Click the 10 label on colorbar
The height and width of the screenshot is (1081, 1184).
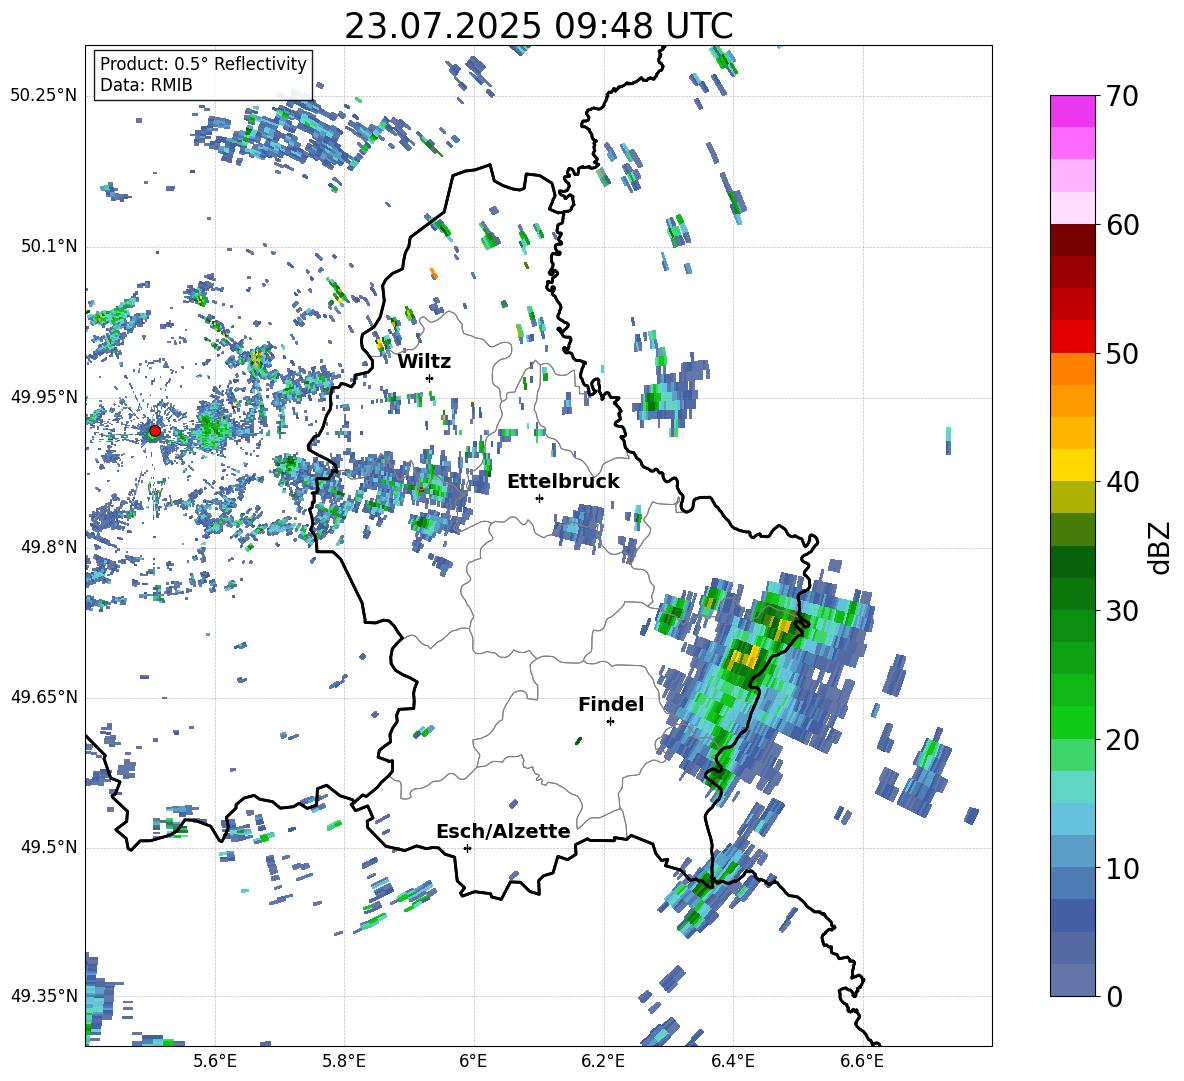(x=1122, y=868)
